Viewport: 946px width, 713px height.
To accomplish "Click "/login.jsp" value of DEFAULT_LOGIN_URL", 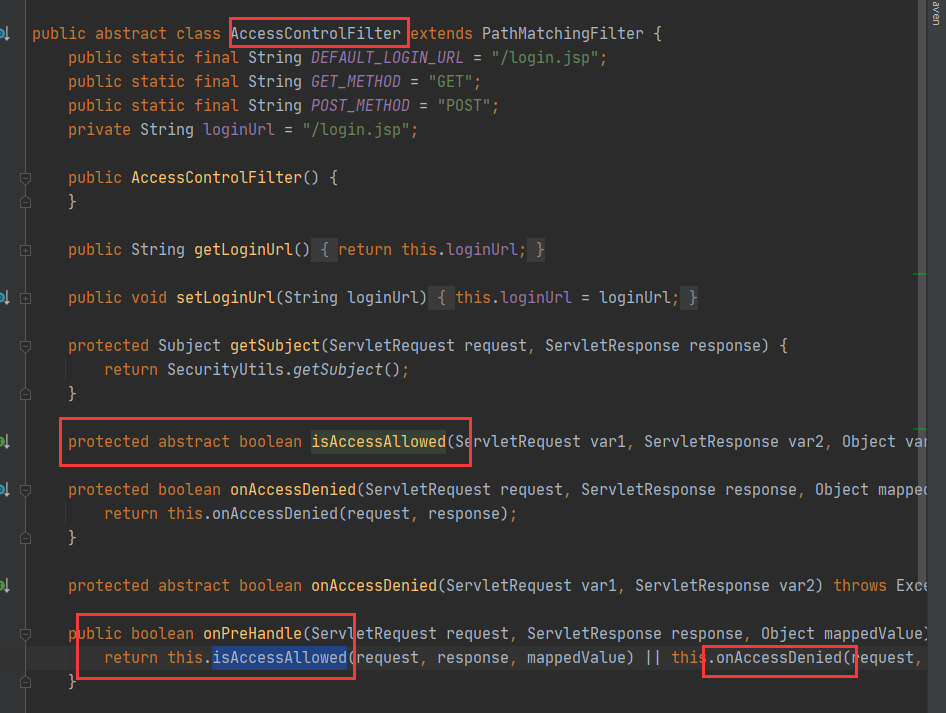I will click(x=544, y=58).
